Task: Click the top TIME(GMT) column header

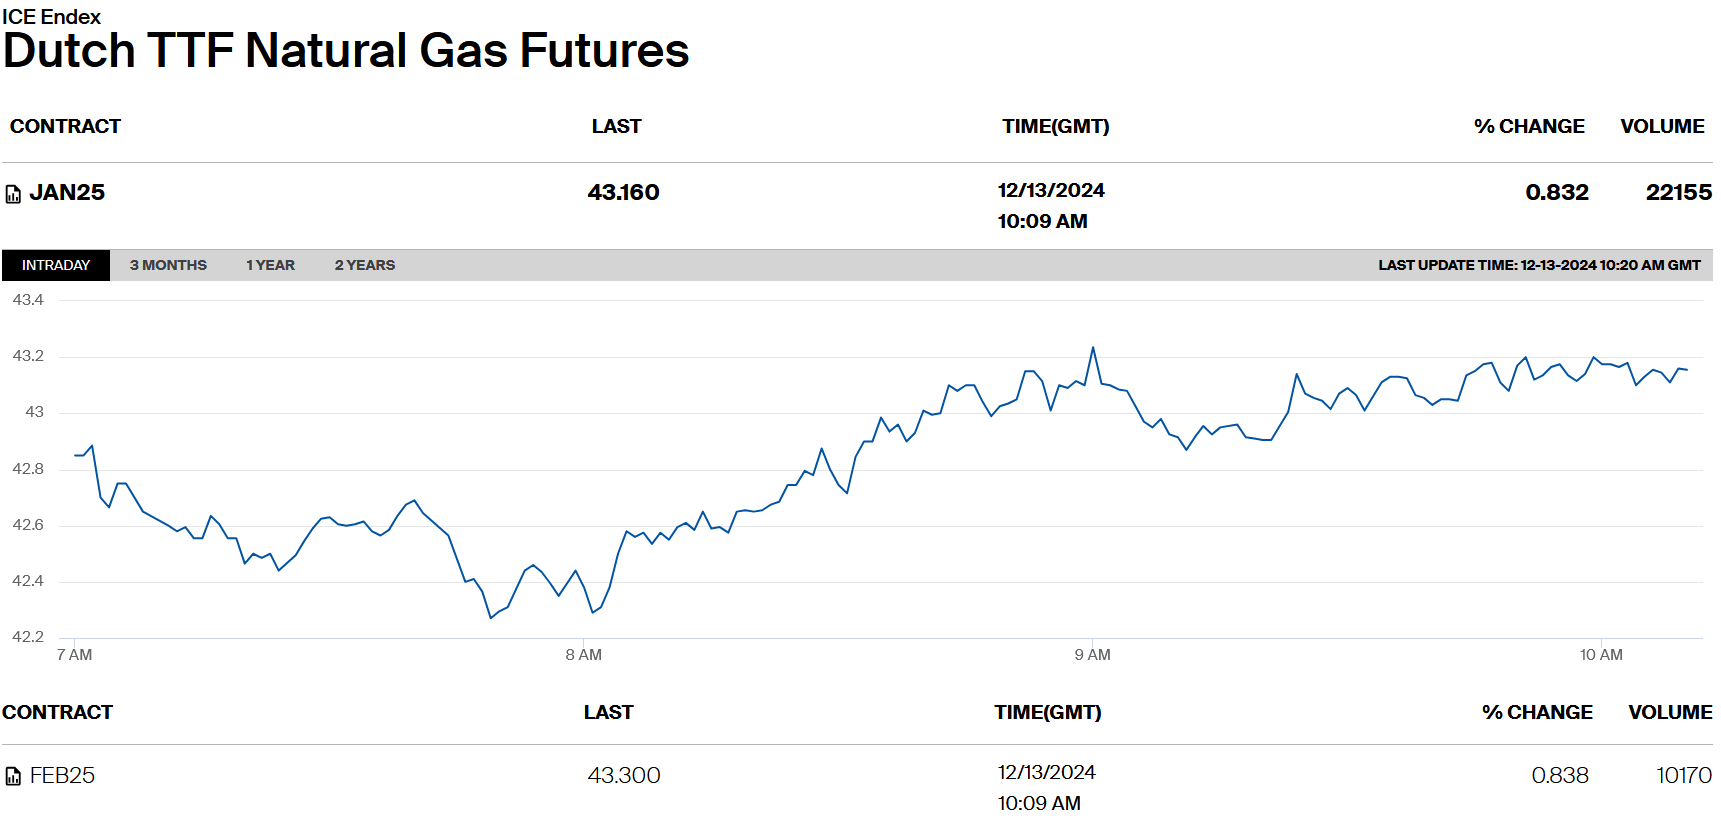Action: (x=1055, y=126)
